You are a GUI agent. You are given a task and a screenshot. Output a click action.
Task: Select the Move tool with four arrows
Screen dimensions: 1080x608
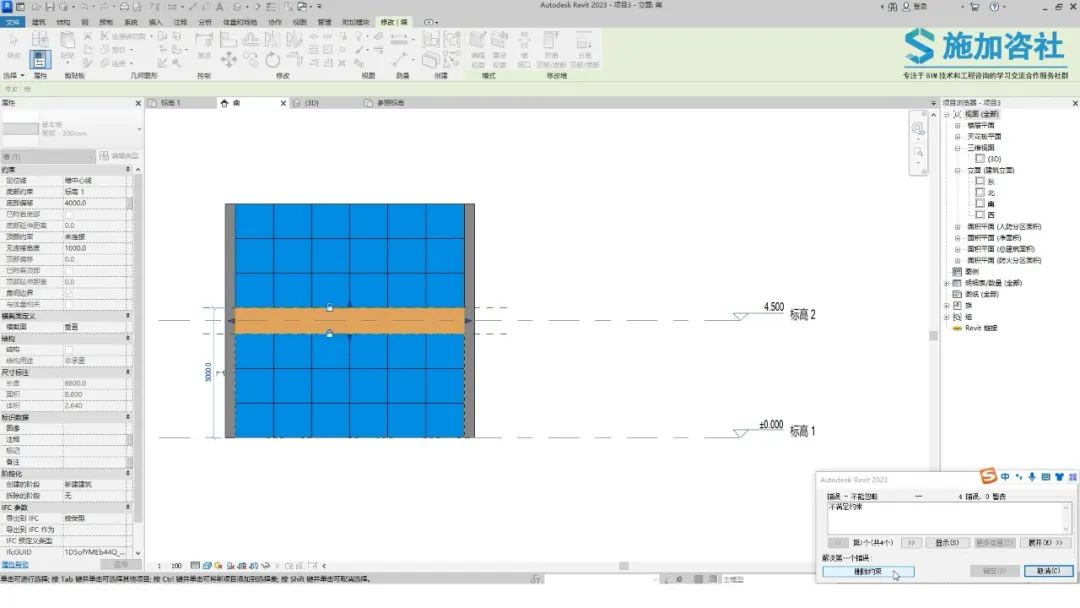[229, 59]
